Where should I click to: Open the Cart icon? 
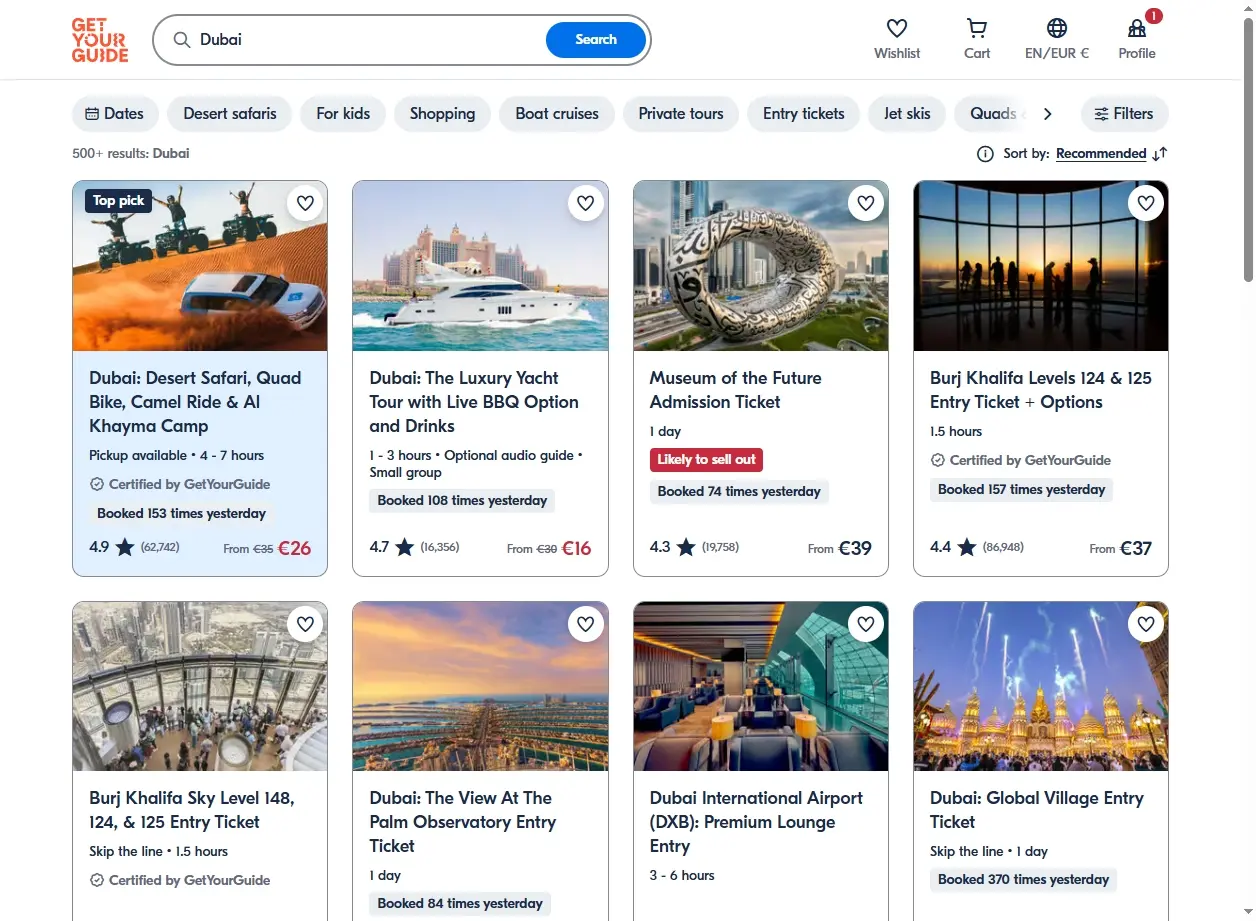click(x=977, y=28)
